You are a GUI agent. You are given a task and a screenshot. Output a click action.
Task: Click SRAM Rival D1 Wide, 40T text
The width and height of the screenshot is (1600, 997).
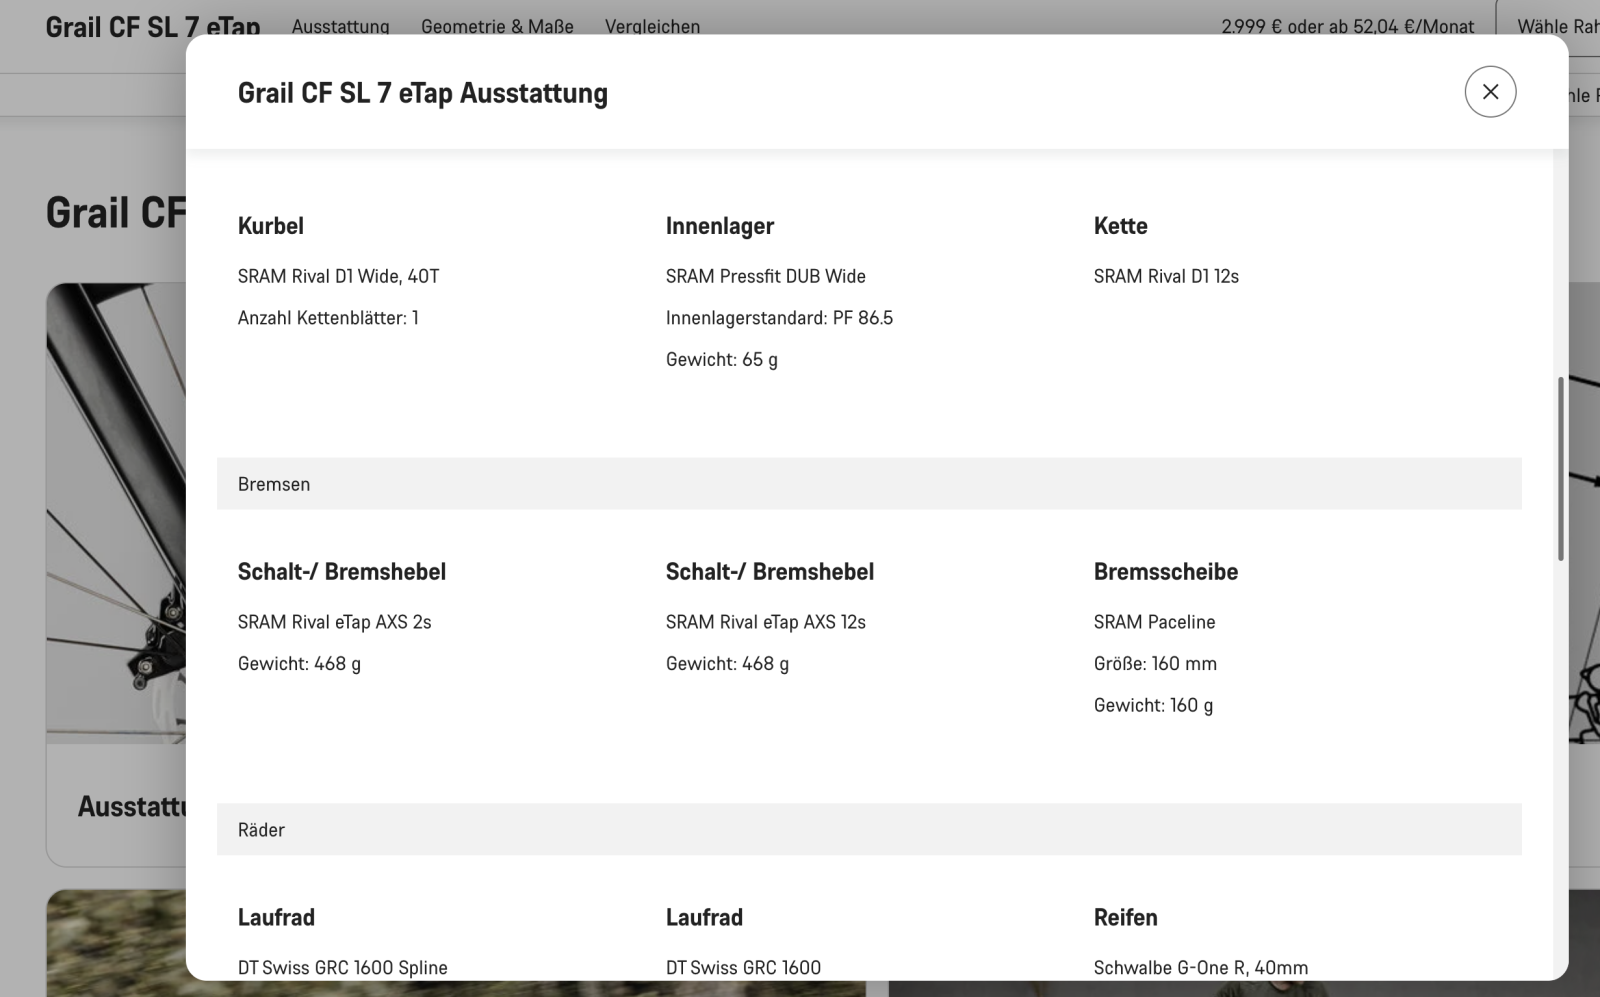point(338,276)
